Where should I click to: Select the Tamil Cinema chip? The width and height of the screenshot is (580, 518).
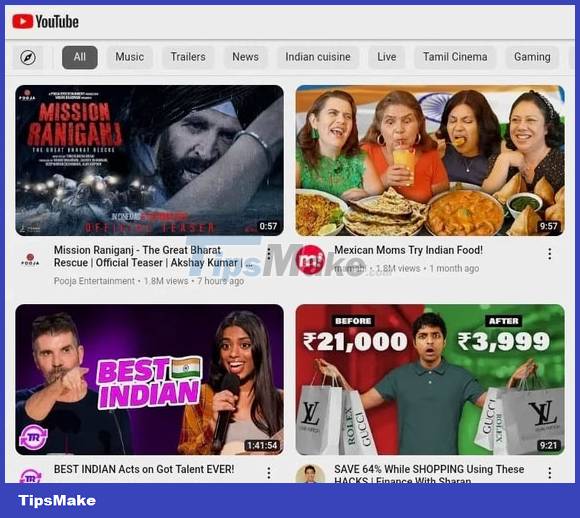pos(455,57)
